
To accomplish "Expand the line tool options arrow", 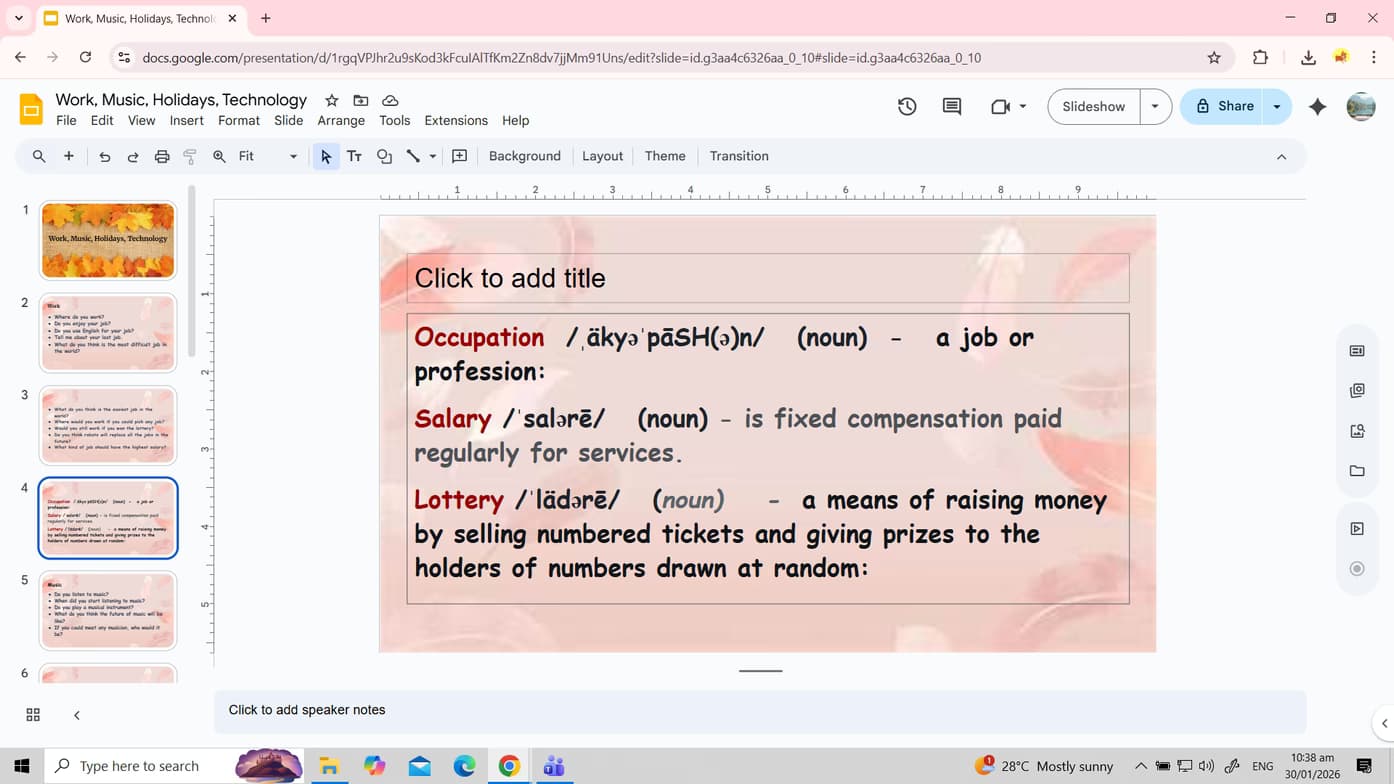I will click(432, 156).
